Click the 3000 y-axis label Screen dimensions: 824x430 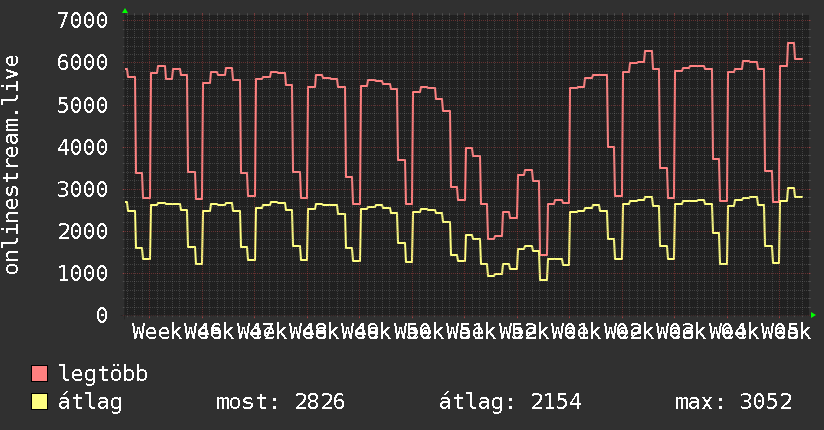(x=83, y=189)
